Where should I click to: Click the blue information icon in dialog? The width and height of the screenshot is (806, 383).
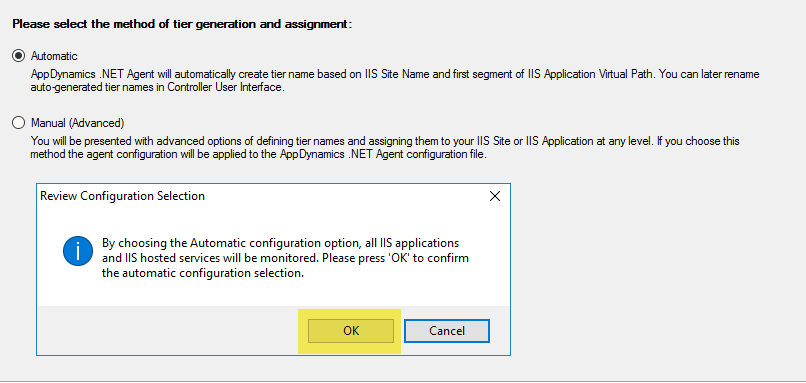tap(78, 251)
